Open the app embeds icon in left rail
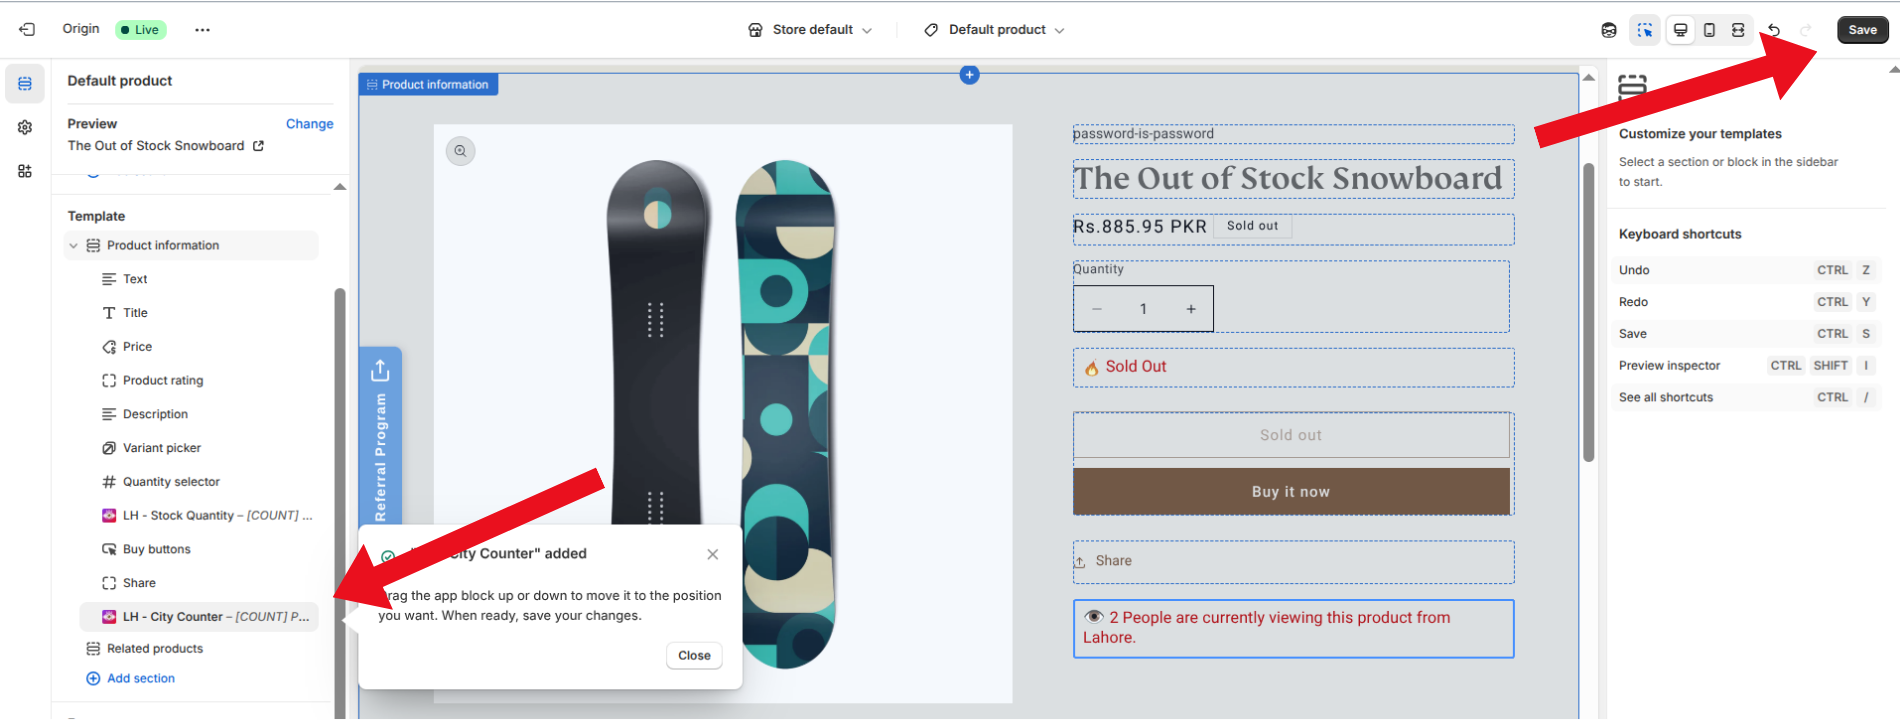The image size is (1900, 720). click(x=25, y=171)
